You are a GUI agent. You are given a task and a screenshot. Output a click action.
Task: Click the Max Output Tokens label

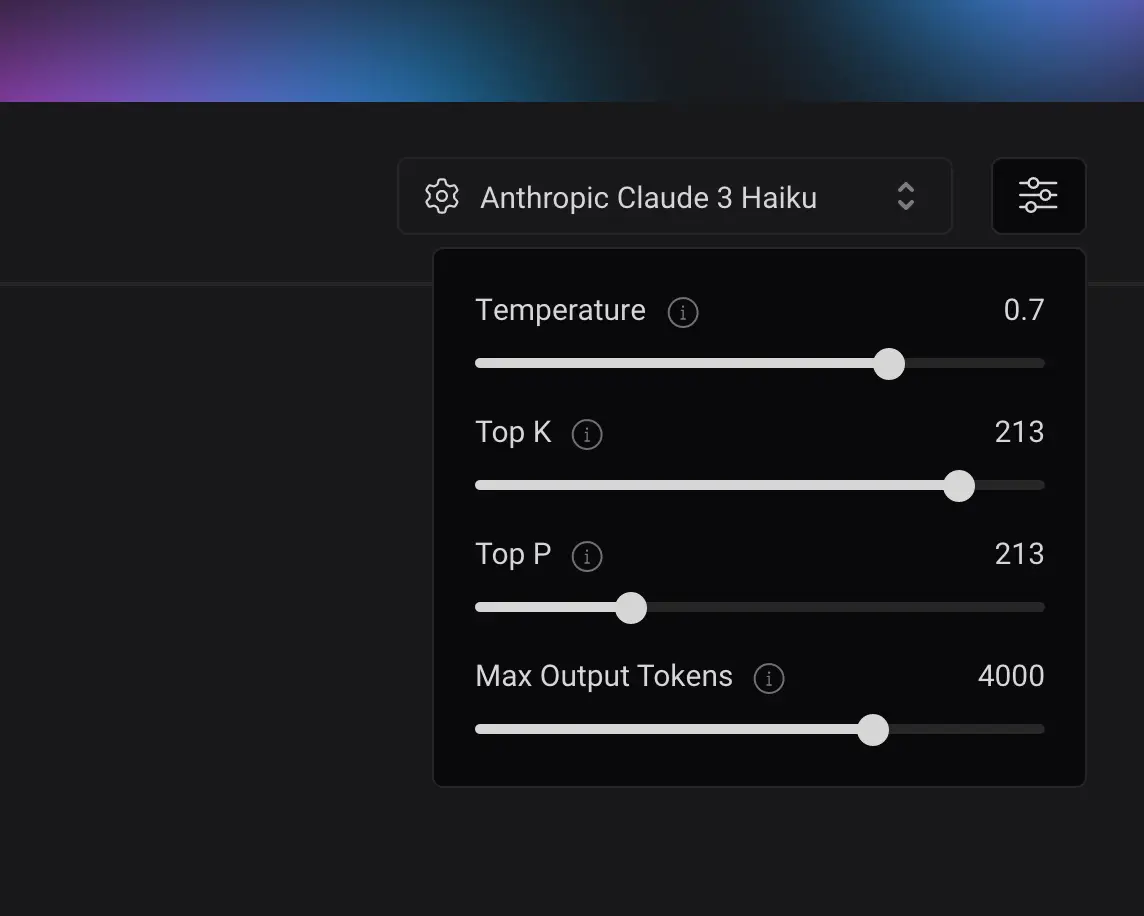[603, 676]
